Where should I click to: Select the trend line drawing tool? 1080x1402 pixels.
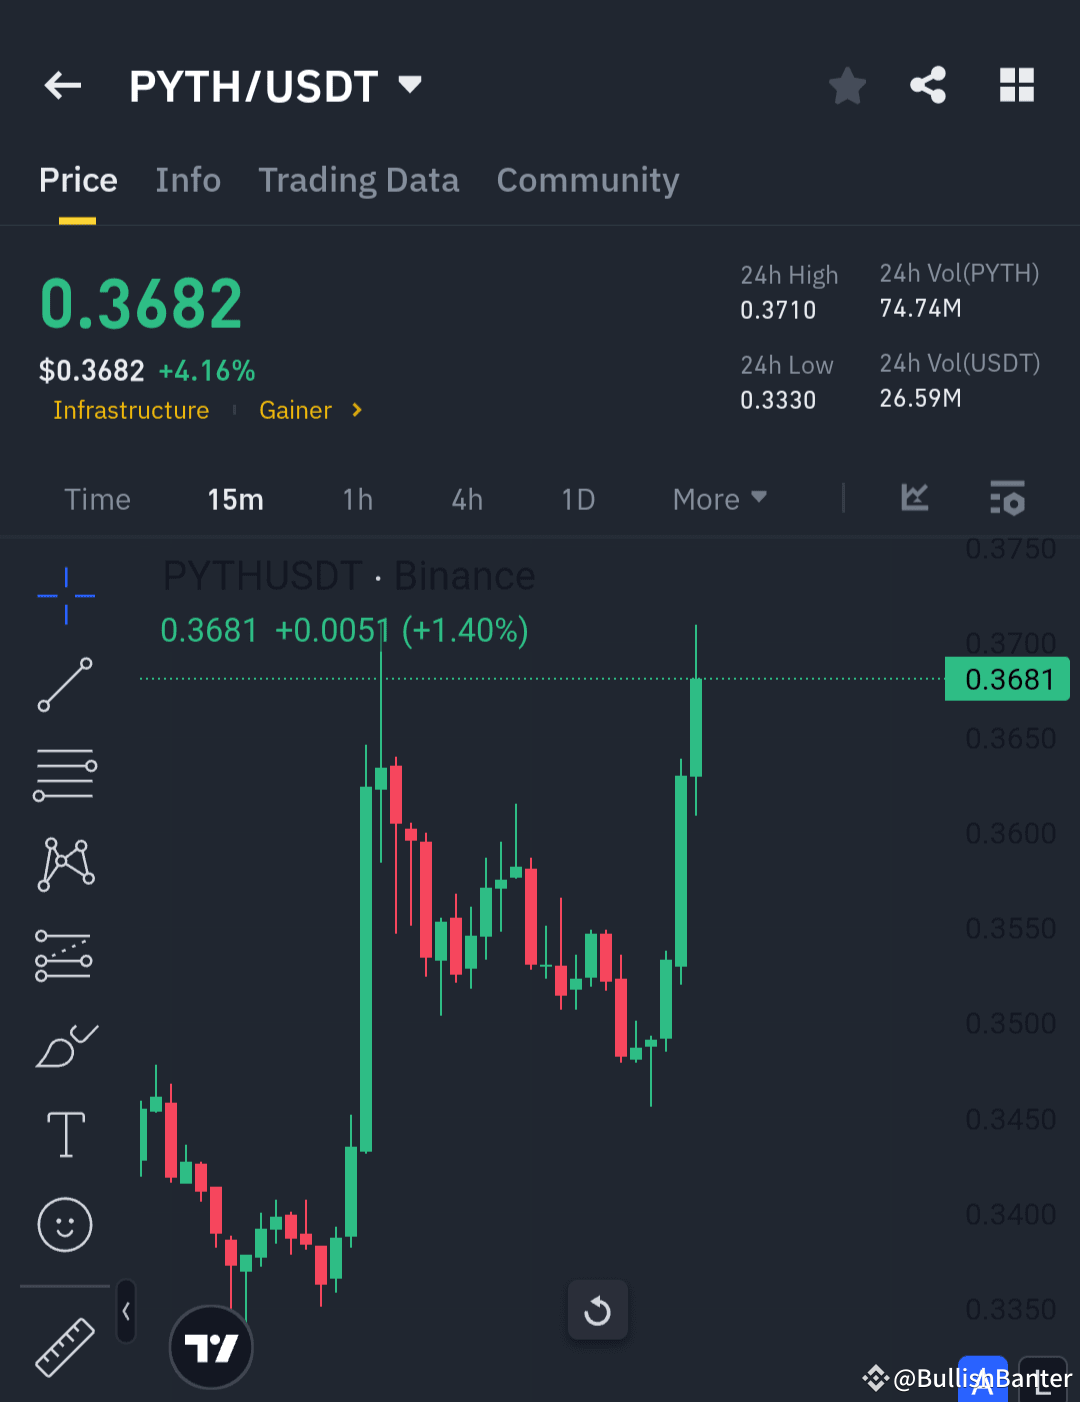[64, 685]
